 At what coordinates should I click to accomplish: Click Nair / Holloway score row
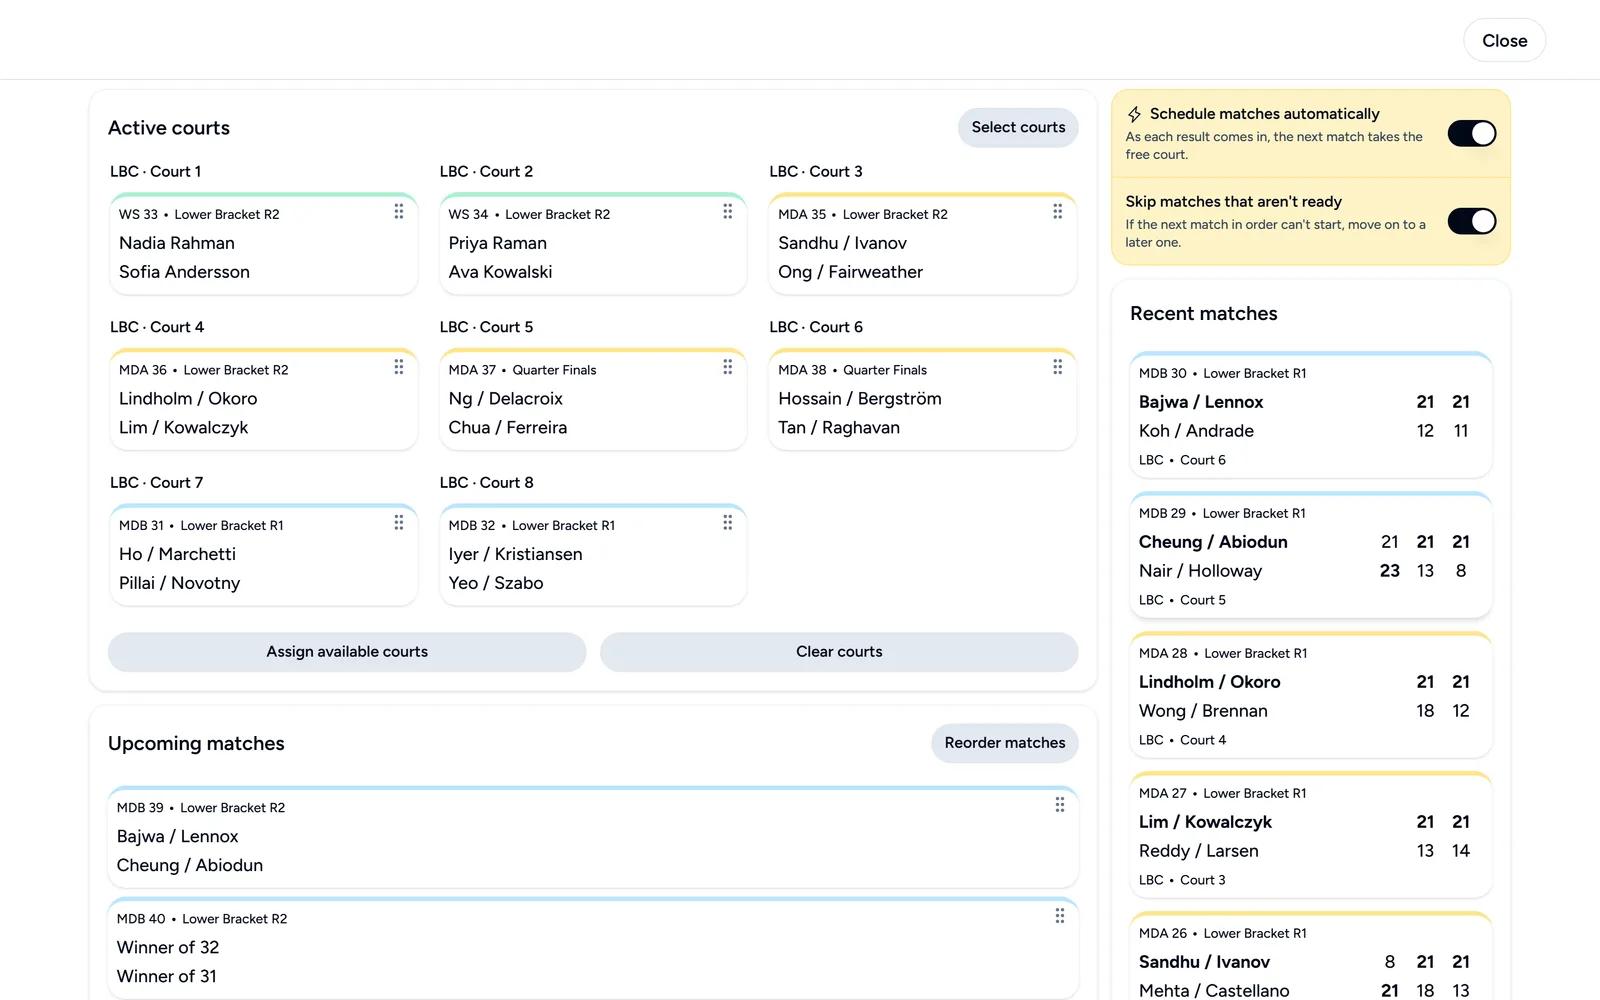click(1305, 571)
